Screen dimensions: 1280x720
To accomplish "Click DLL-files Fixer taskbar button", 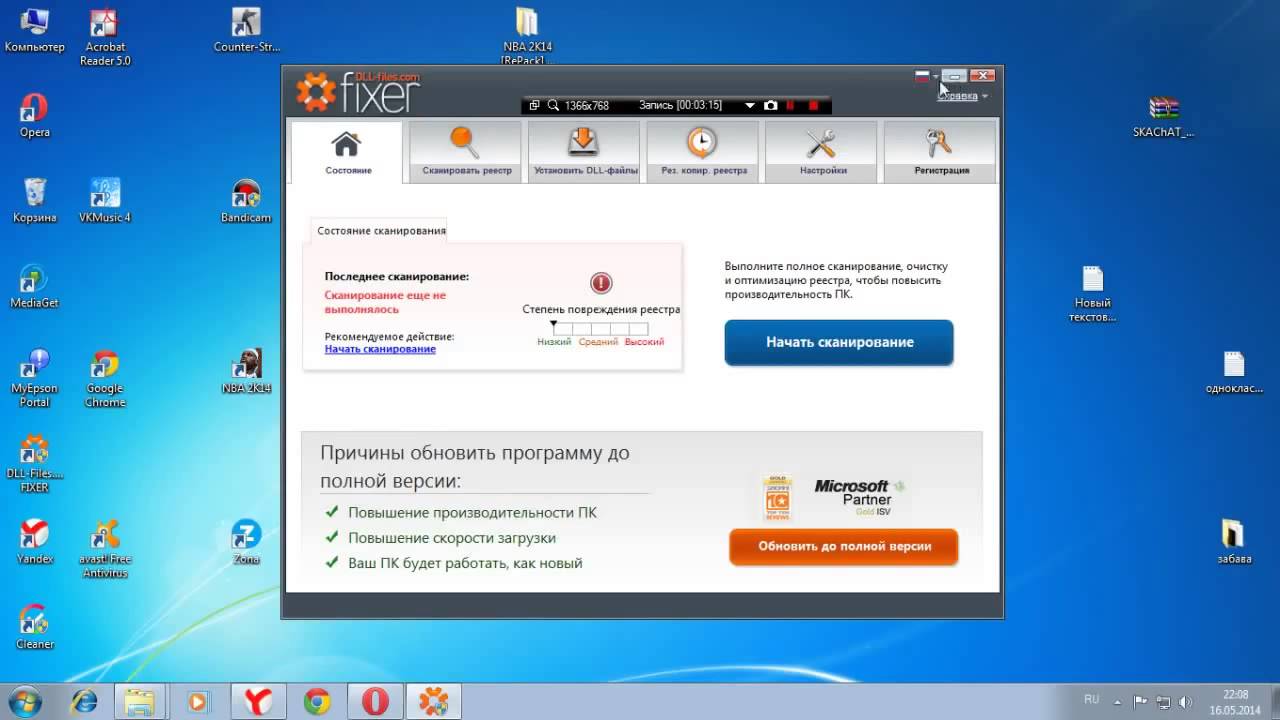I will click(x=434, y=701).
